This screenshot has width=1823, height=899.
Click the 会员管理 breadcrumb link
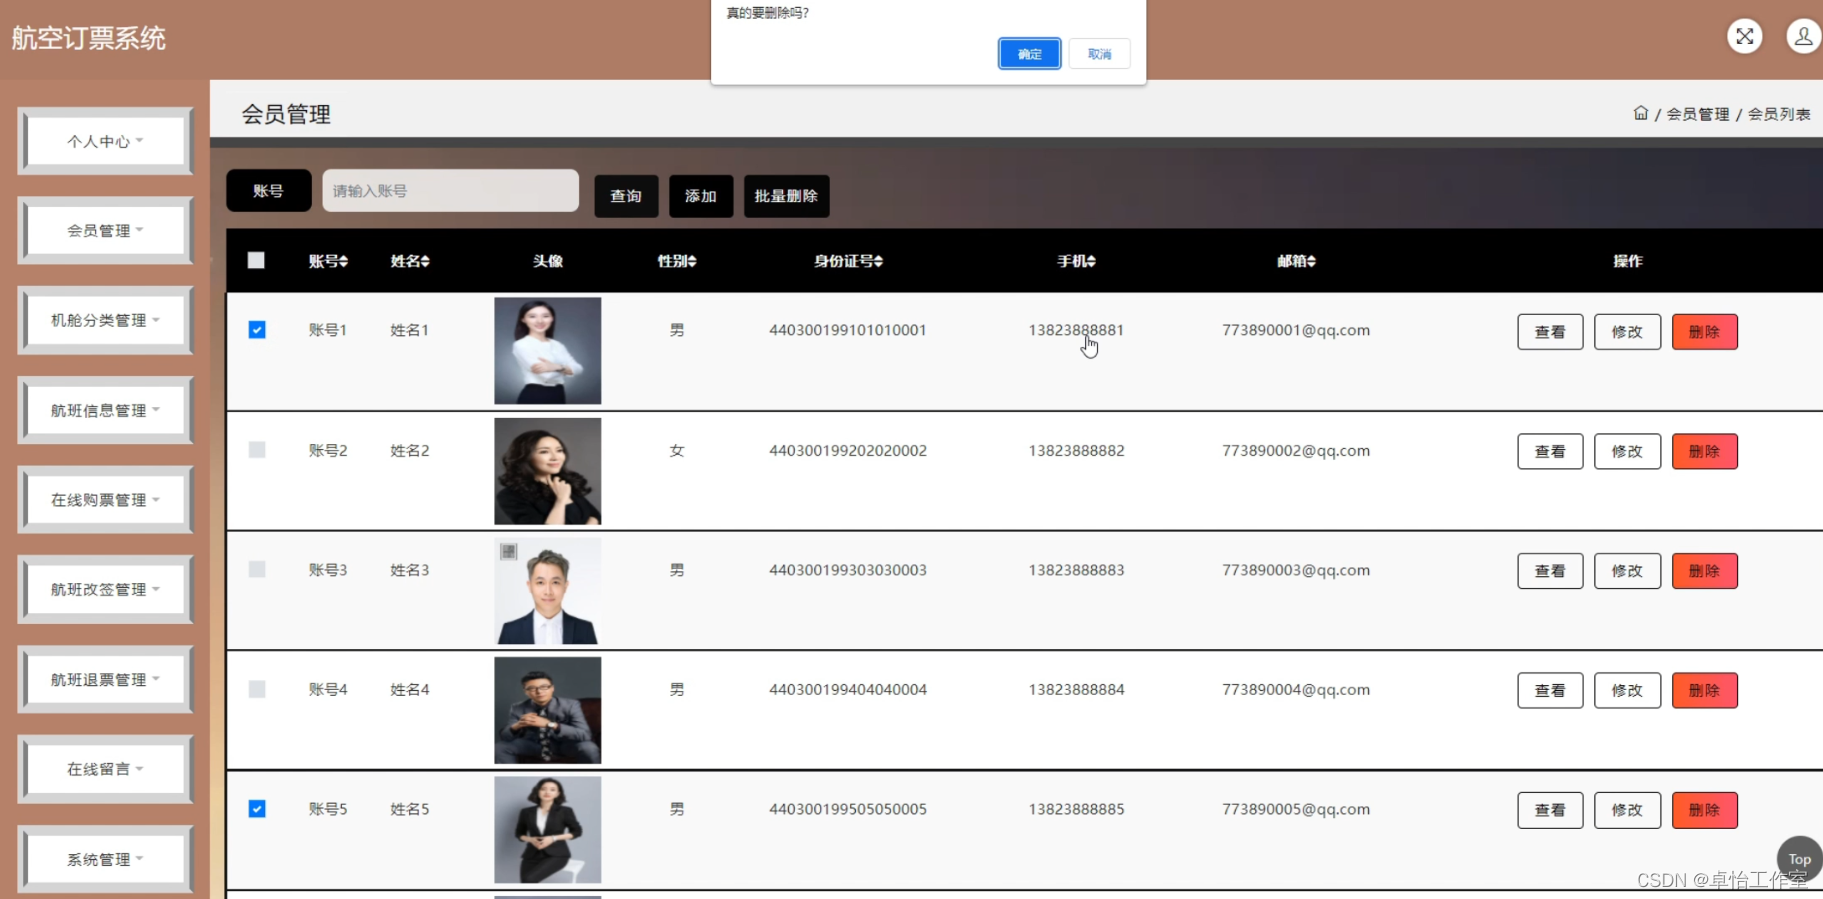click(x=1697, y=114)
